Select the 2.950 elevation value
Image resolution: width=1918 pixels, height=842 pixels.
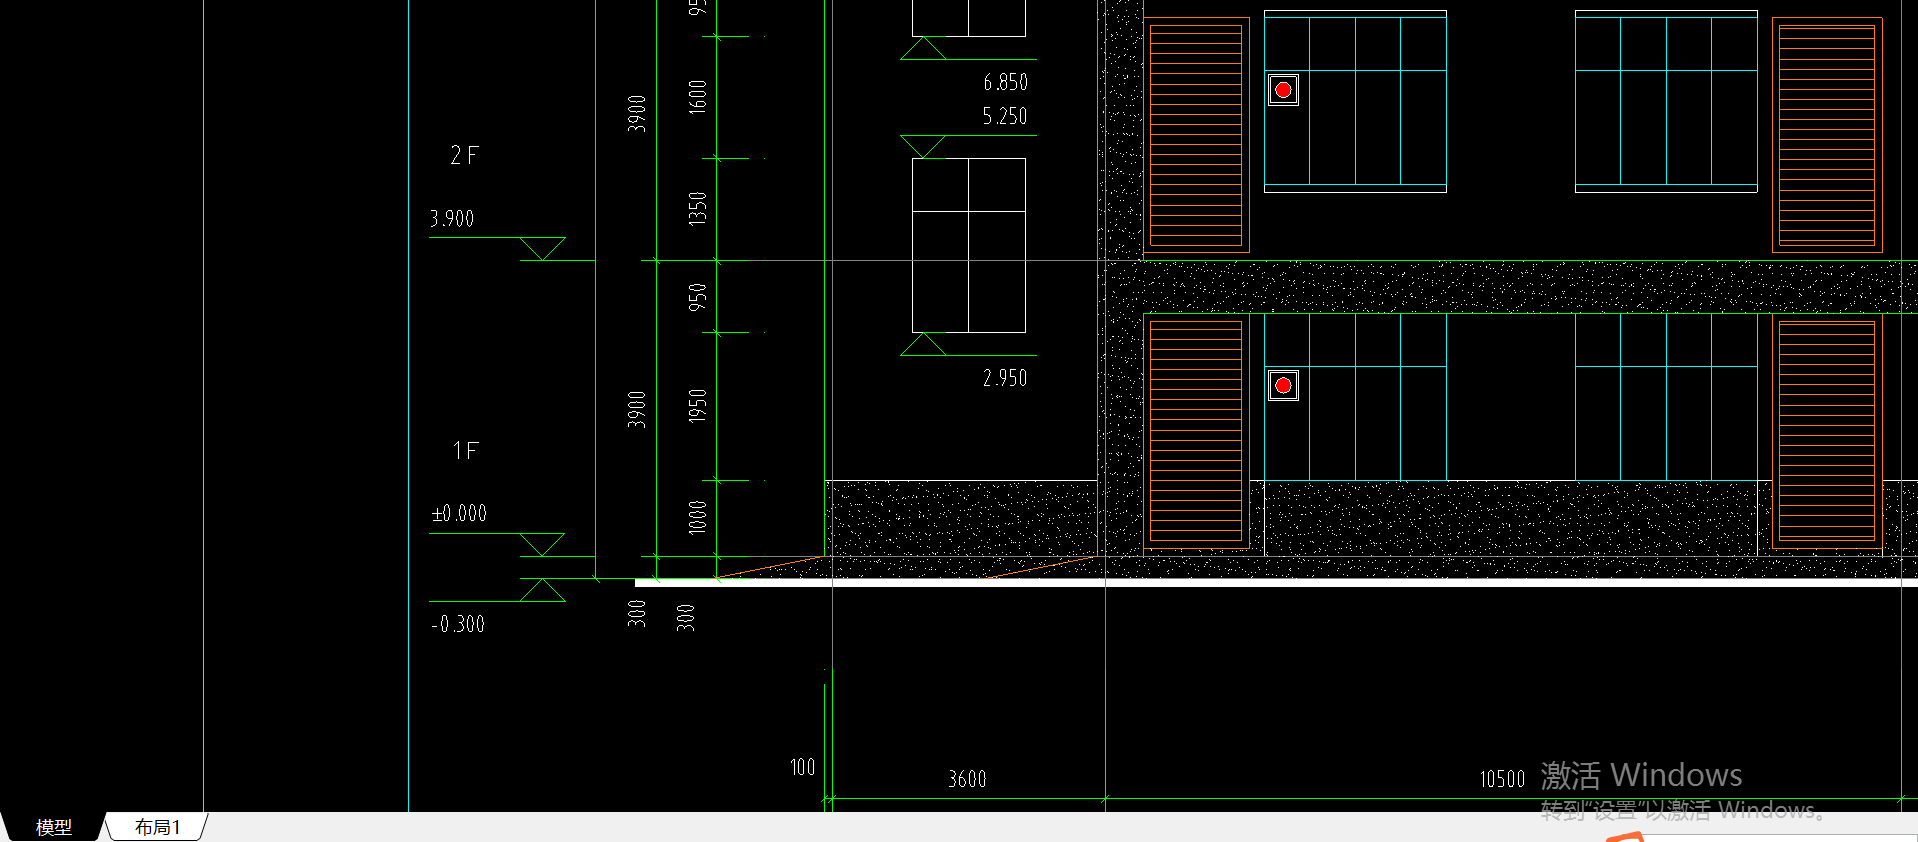tap(1004, 378)
